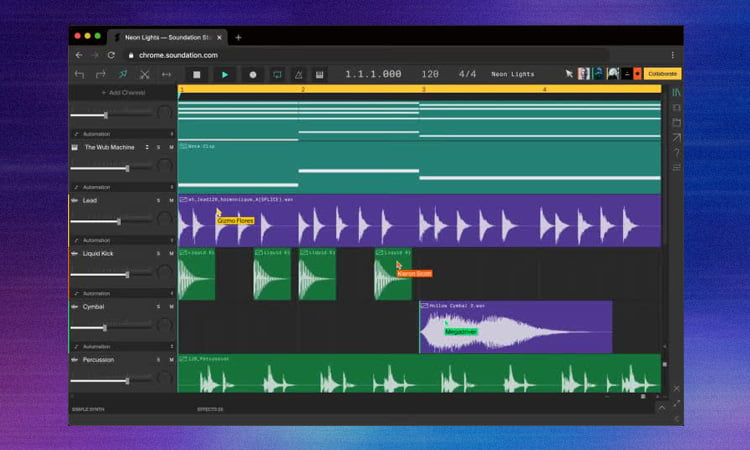Mute the Percussion channel

(171, 360)
